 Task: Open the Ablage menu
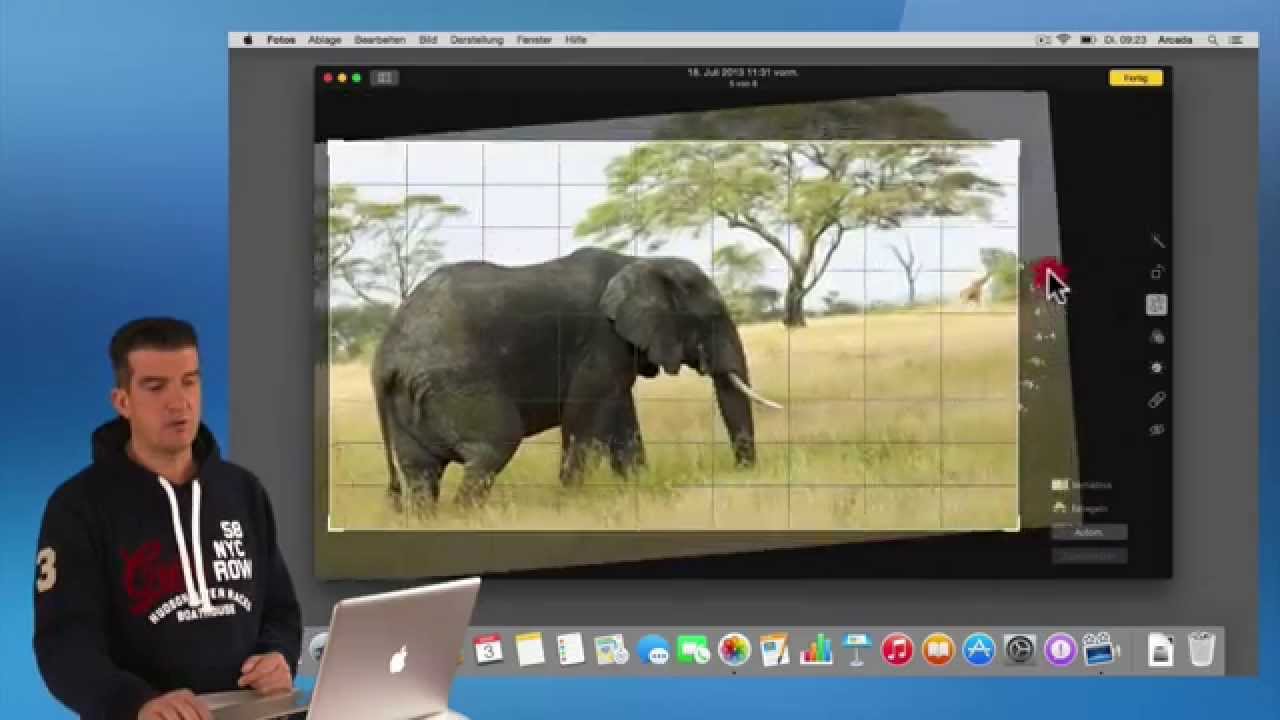pyautogui.click(x=325, y=40)
